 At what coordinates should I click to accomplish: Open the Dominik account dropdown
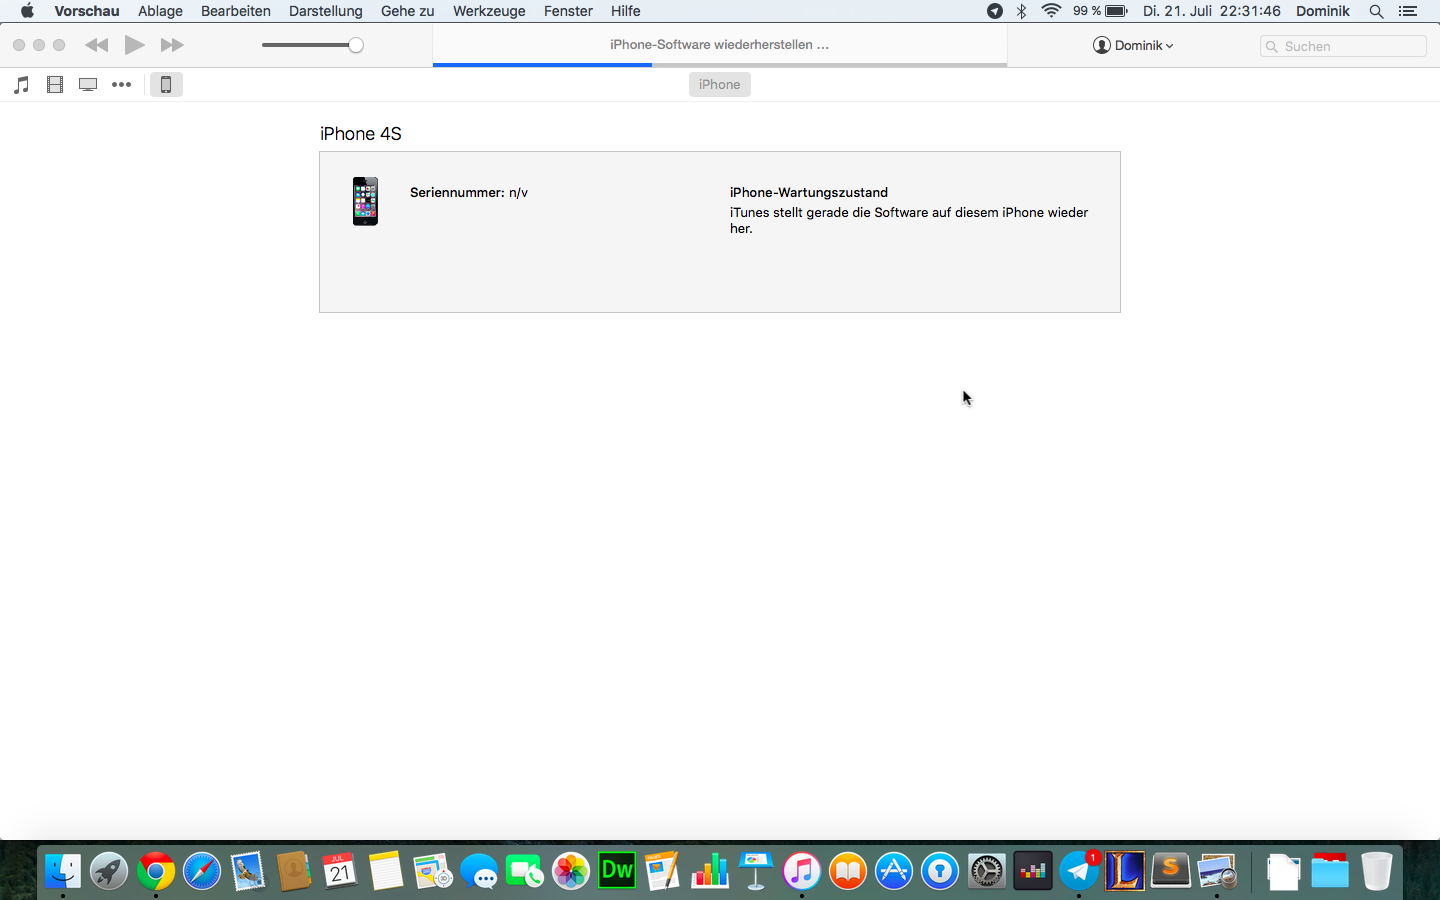(x=1133, y=46)
